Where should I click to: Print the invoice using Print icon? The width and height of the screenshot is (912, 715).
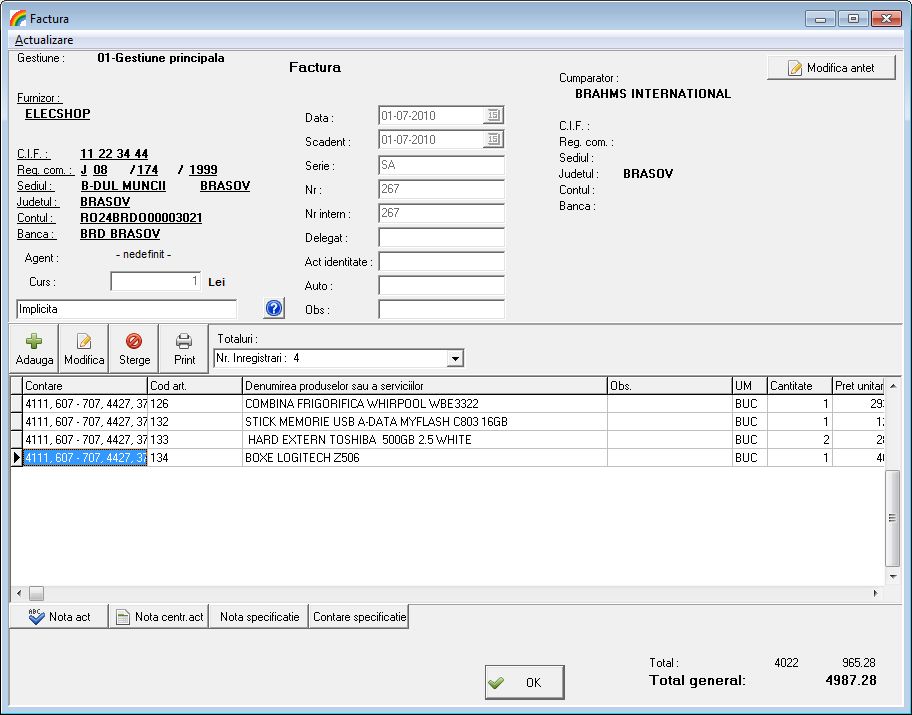tap(184, 348)
